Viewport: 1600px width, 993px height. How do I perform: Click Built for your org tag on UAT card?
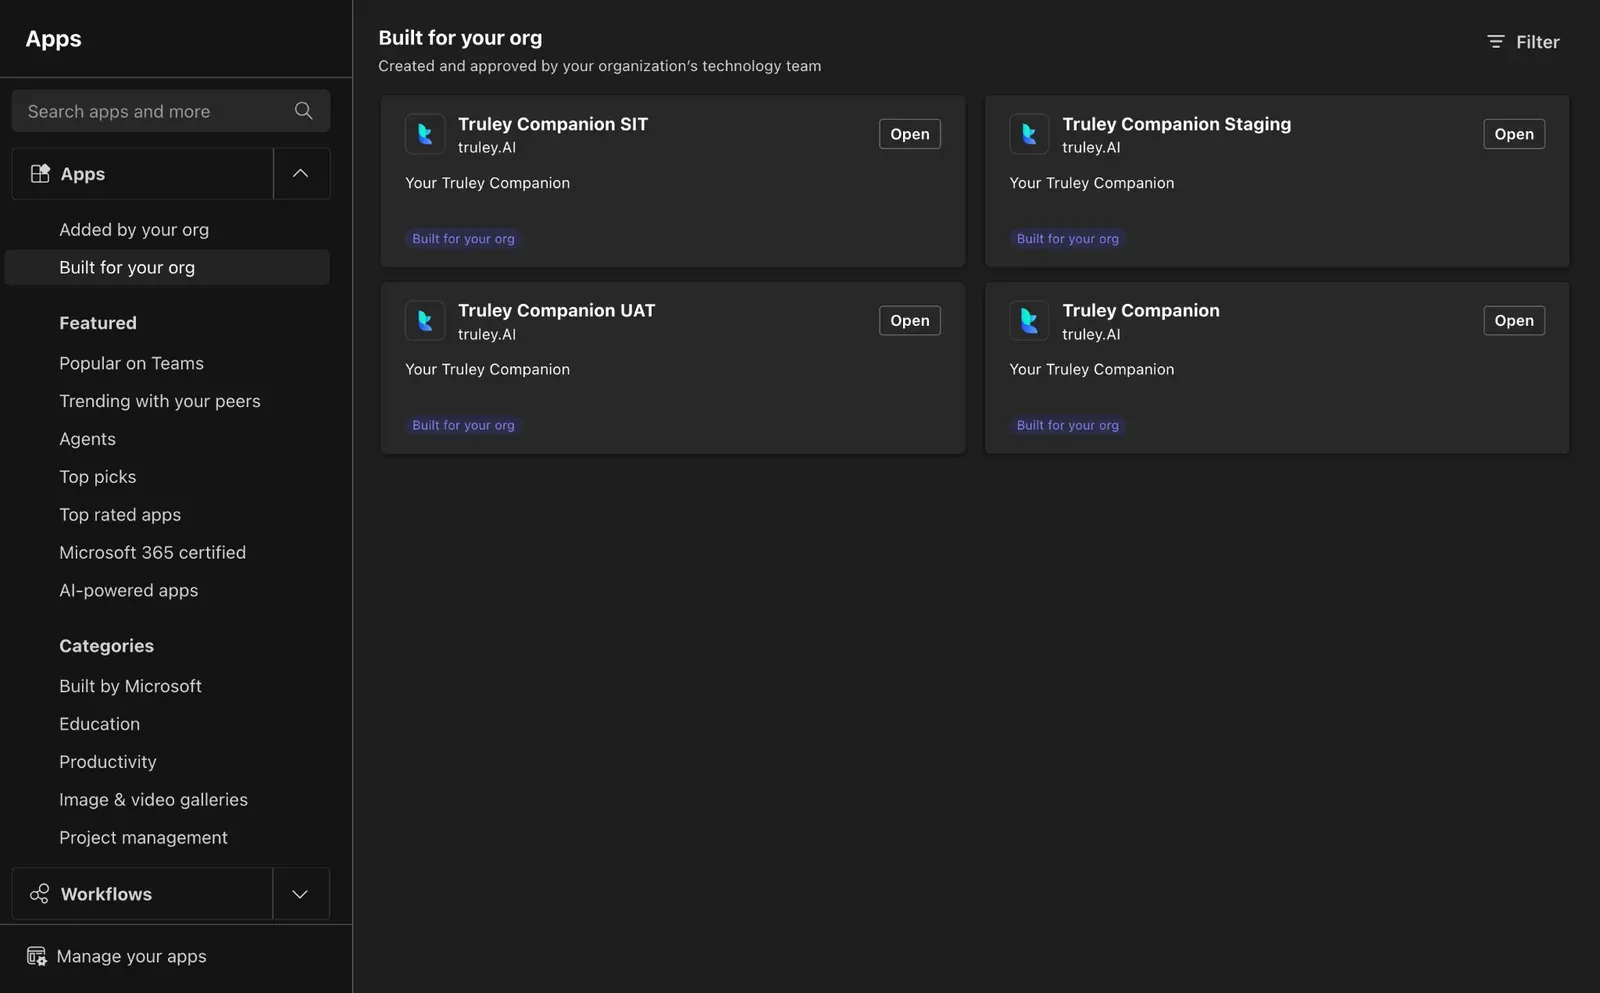[x=463, y=425]
